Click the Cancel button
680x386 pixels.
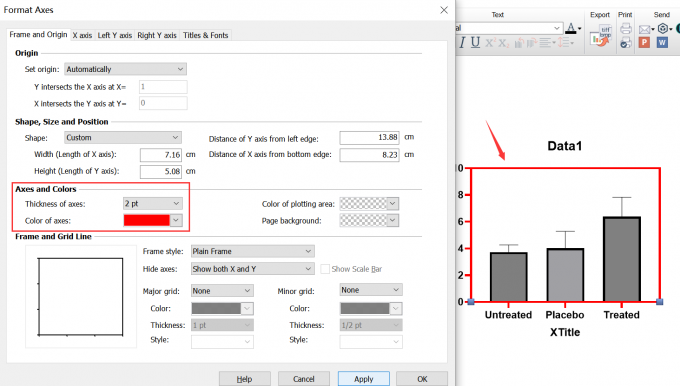tap(304, 379)
